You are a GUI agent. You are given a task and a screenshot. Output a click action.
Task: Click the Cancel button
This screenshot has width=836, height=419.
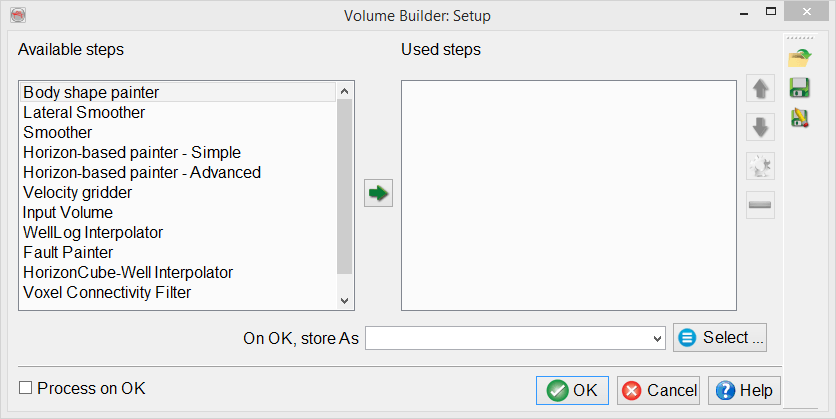point(658,390)
